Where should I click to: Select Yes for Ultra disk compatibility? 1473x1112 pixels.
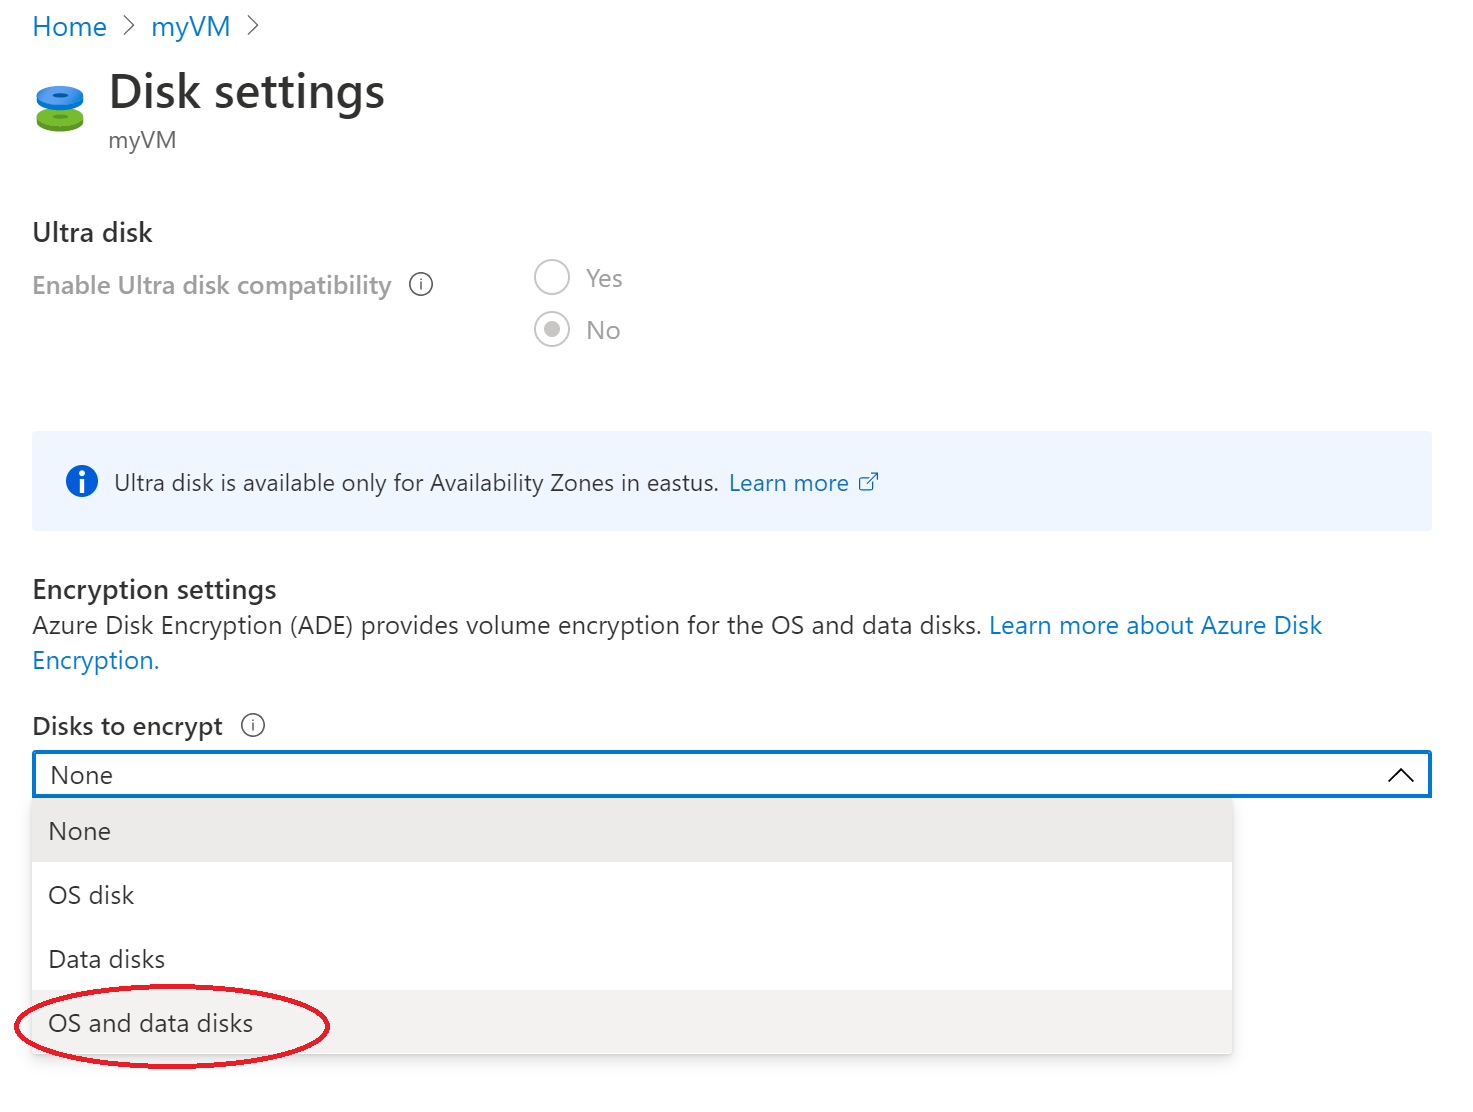click(552, 277)
